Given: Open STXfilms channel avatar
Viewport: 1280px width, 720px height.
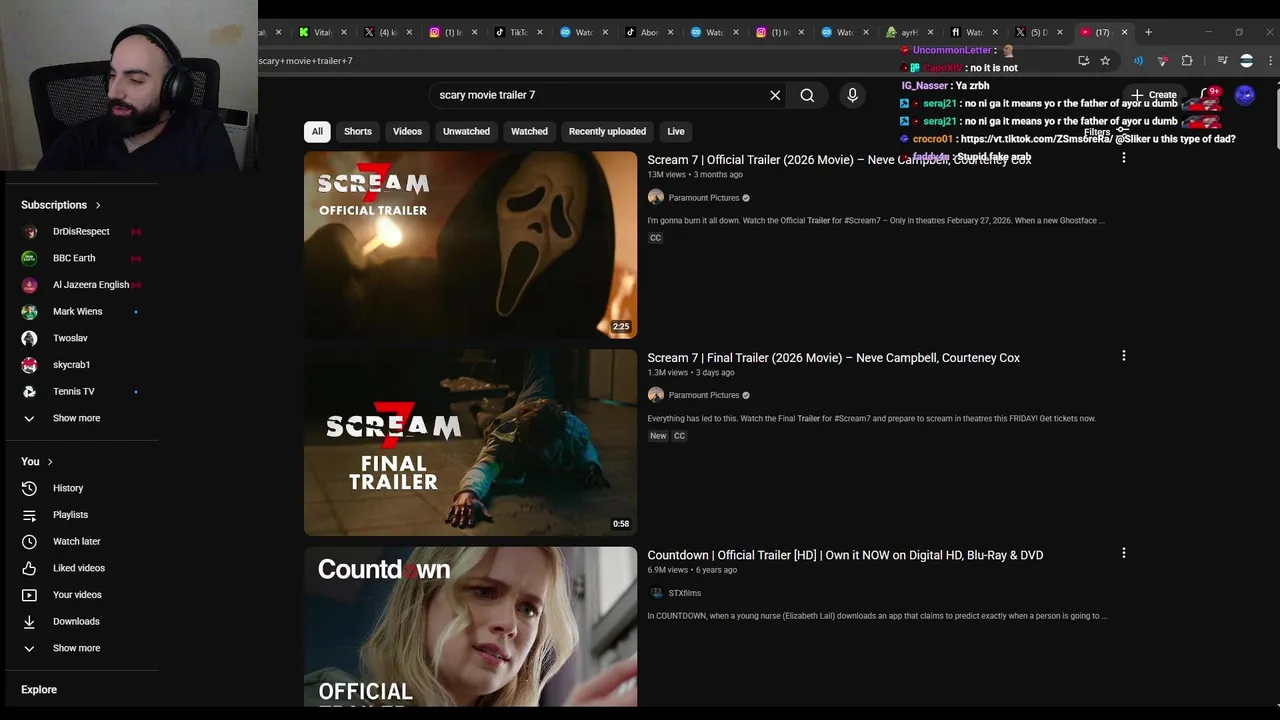Looking at the screenshot, I should 656,593.
